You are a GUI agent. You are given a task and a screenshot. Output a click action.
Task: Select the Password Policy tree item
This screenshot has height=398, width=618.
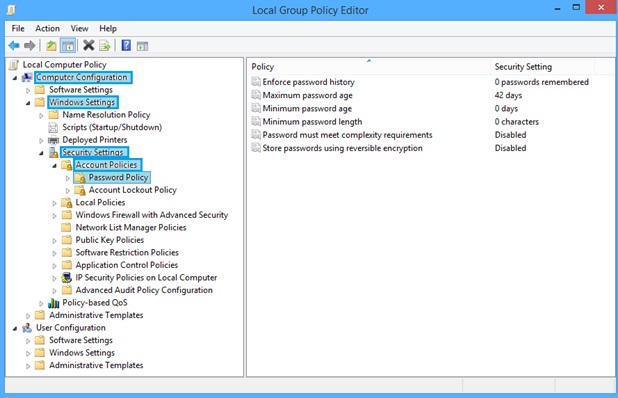click(118, 177)
